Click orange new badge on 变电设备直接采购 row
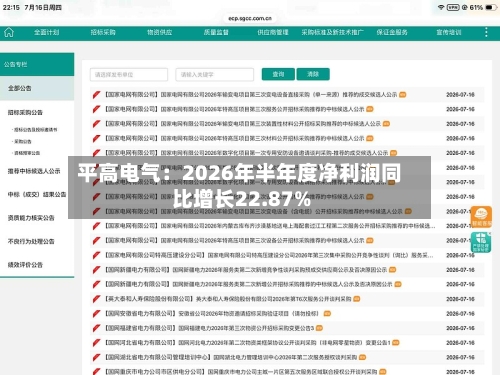 403,95
